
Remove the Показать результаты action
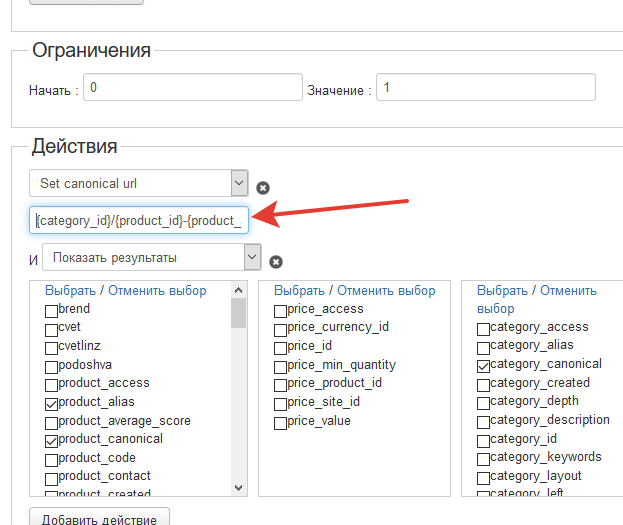276,262
